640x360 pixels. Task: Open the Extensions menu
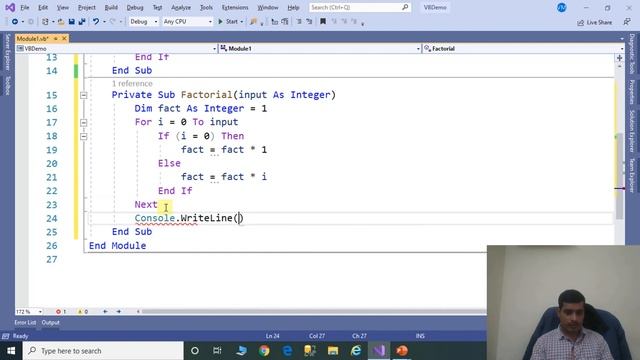(x=235, y=7)
